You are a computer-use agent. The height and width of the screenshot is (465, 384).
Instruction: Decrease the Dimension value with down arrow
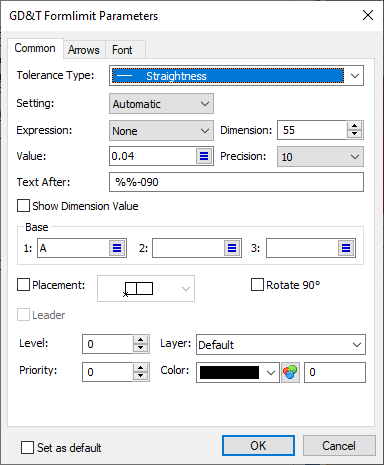pos(355,134)
